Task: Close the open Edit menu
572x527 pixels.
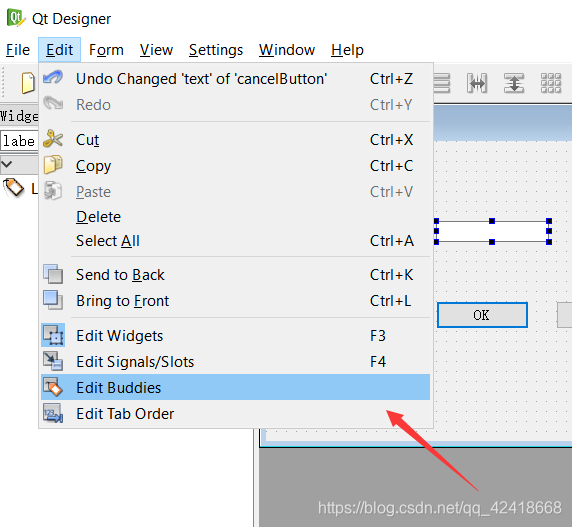Action: tap(59, 50)
